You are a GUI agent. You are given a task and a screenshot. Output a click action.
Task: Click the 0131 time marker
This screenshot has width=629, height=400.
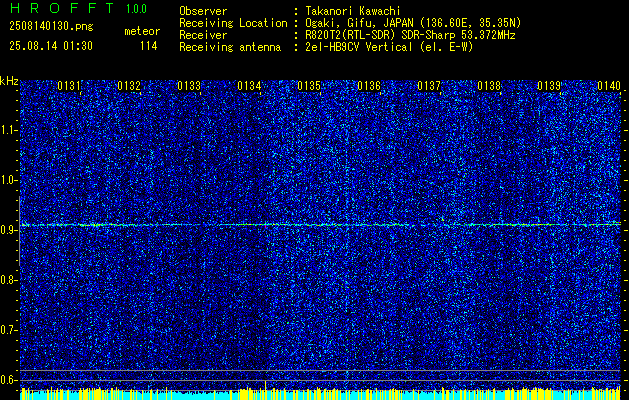[69, 86]
